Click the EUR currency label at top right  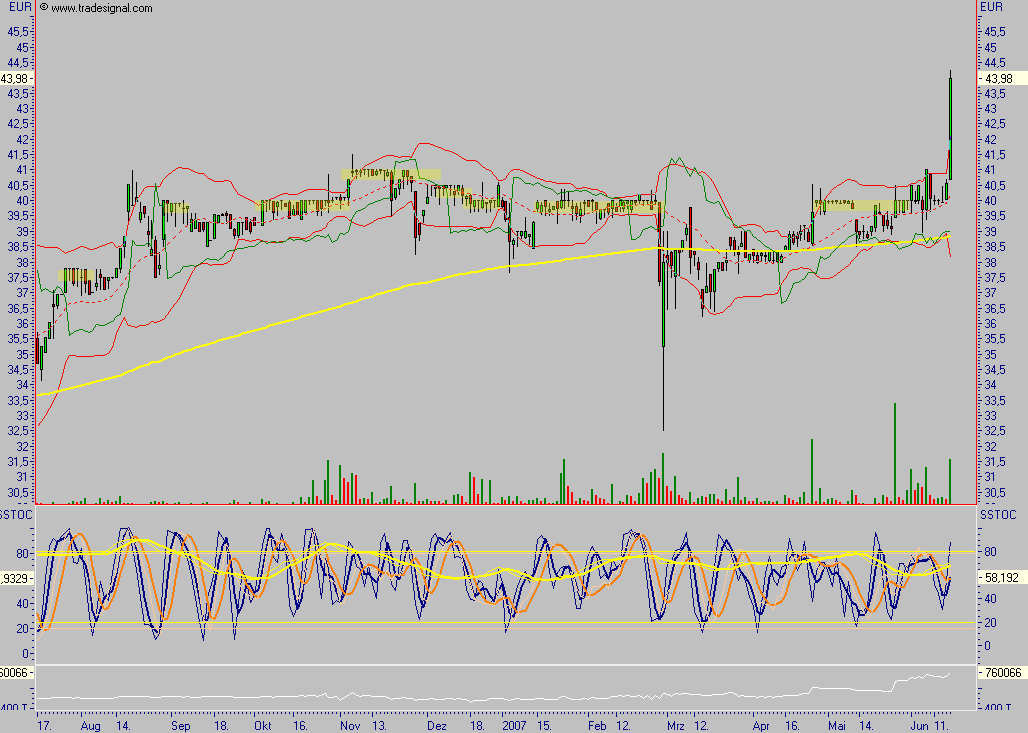[x=992, y=7]
